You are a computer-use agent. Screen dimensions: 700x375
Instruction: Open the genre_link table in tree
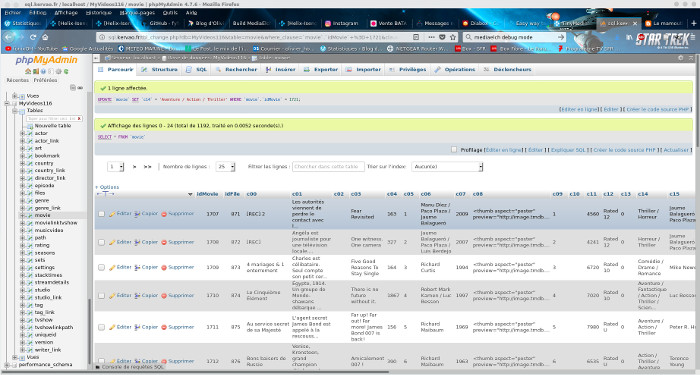point(47,208)
